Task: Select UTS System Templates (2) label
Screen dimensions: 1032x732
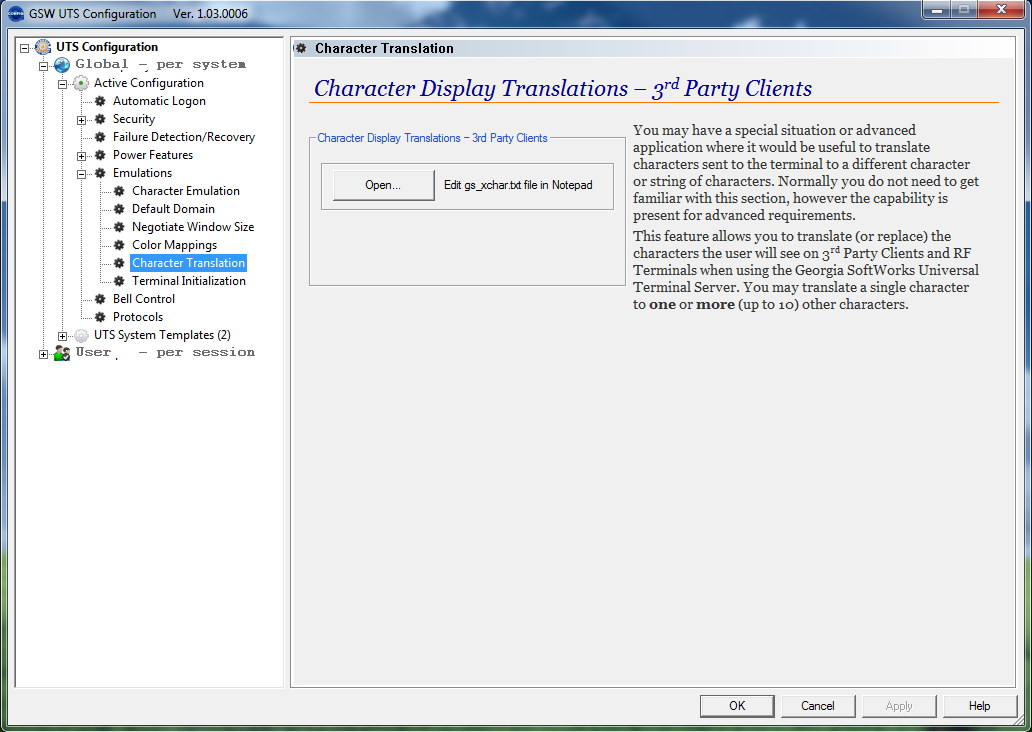Action: (x=162, y=335)
